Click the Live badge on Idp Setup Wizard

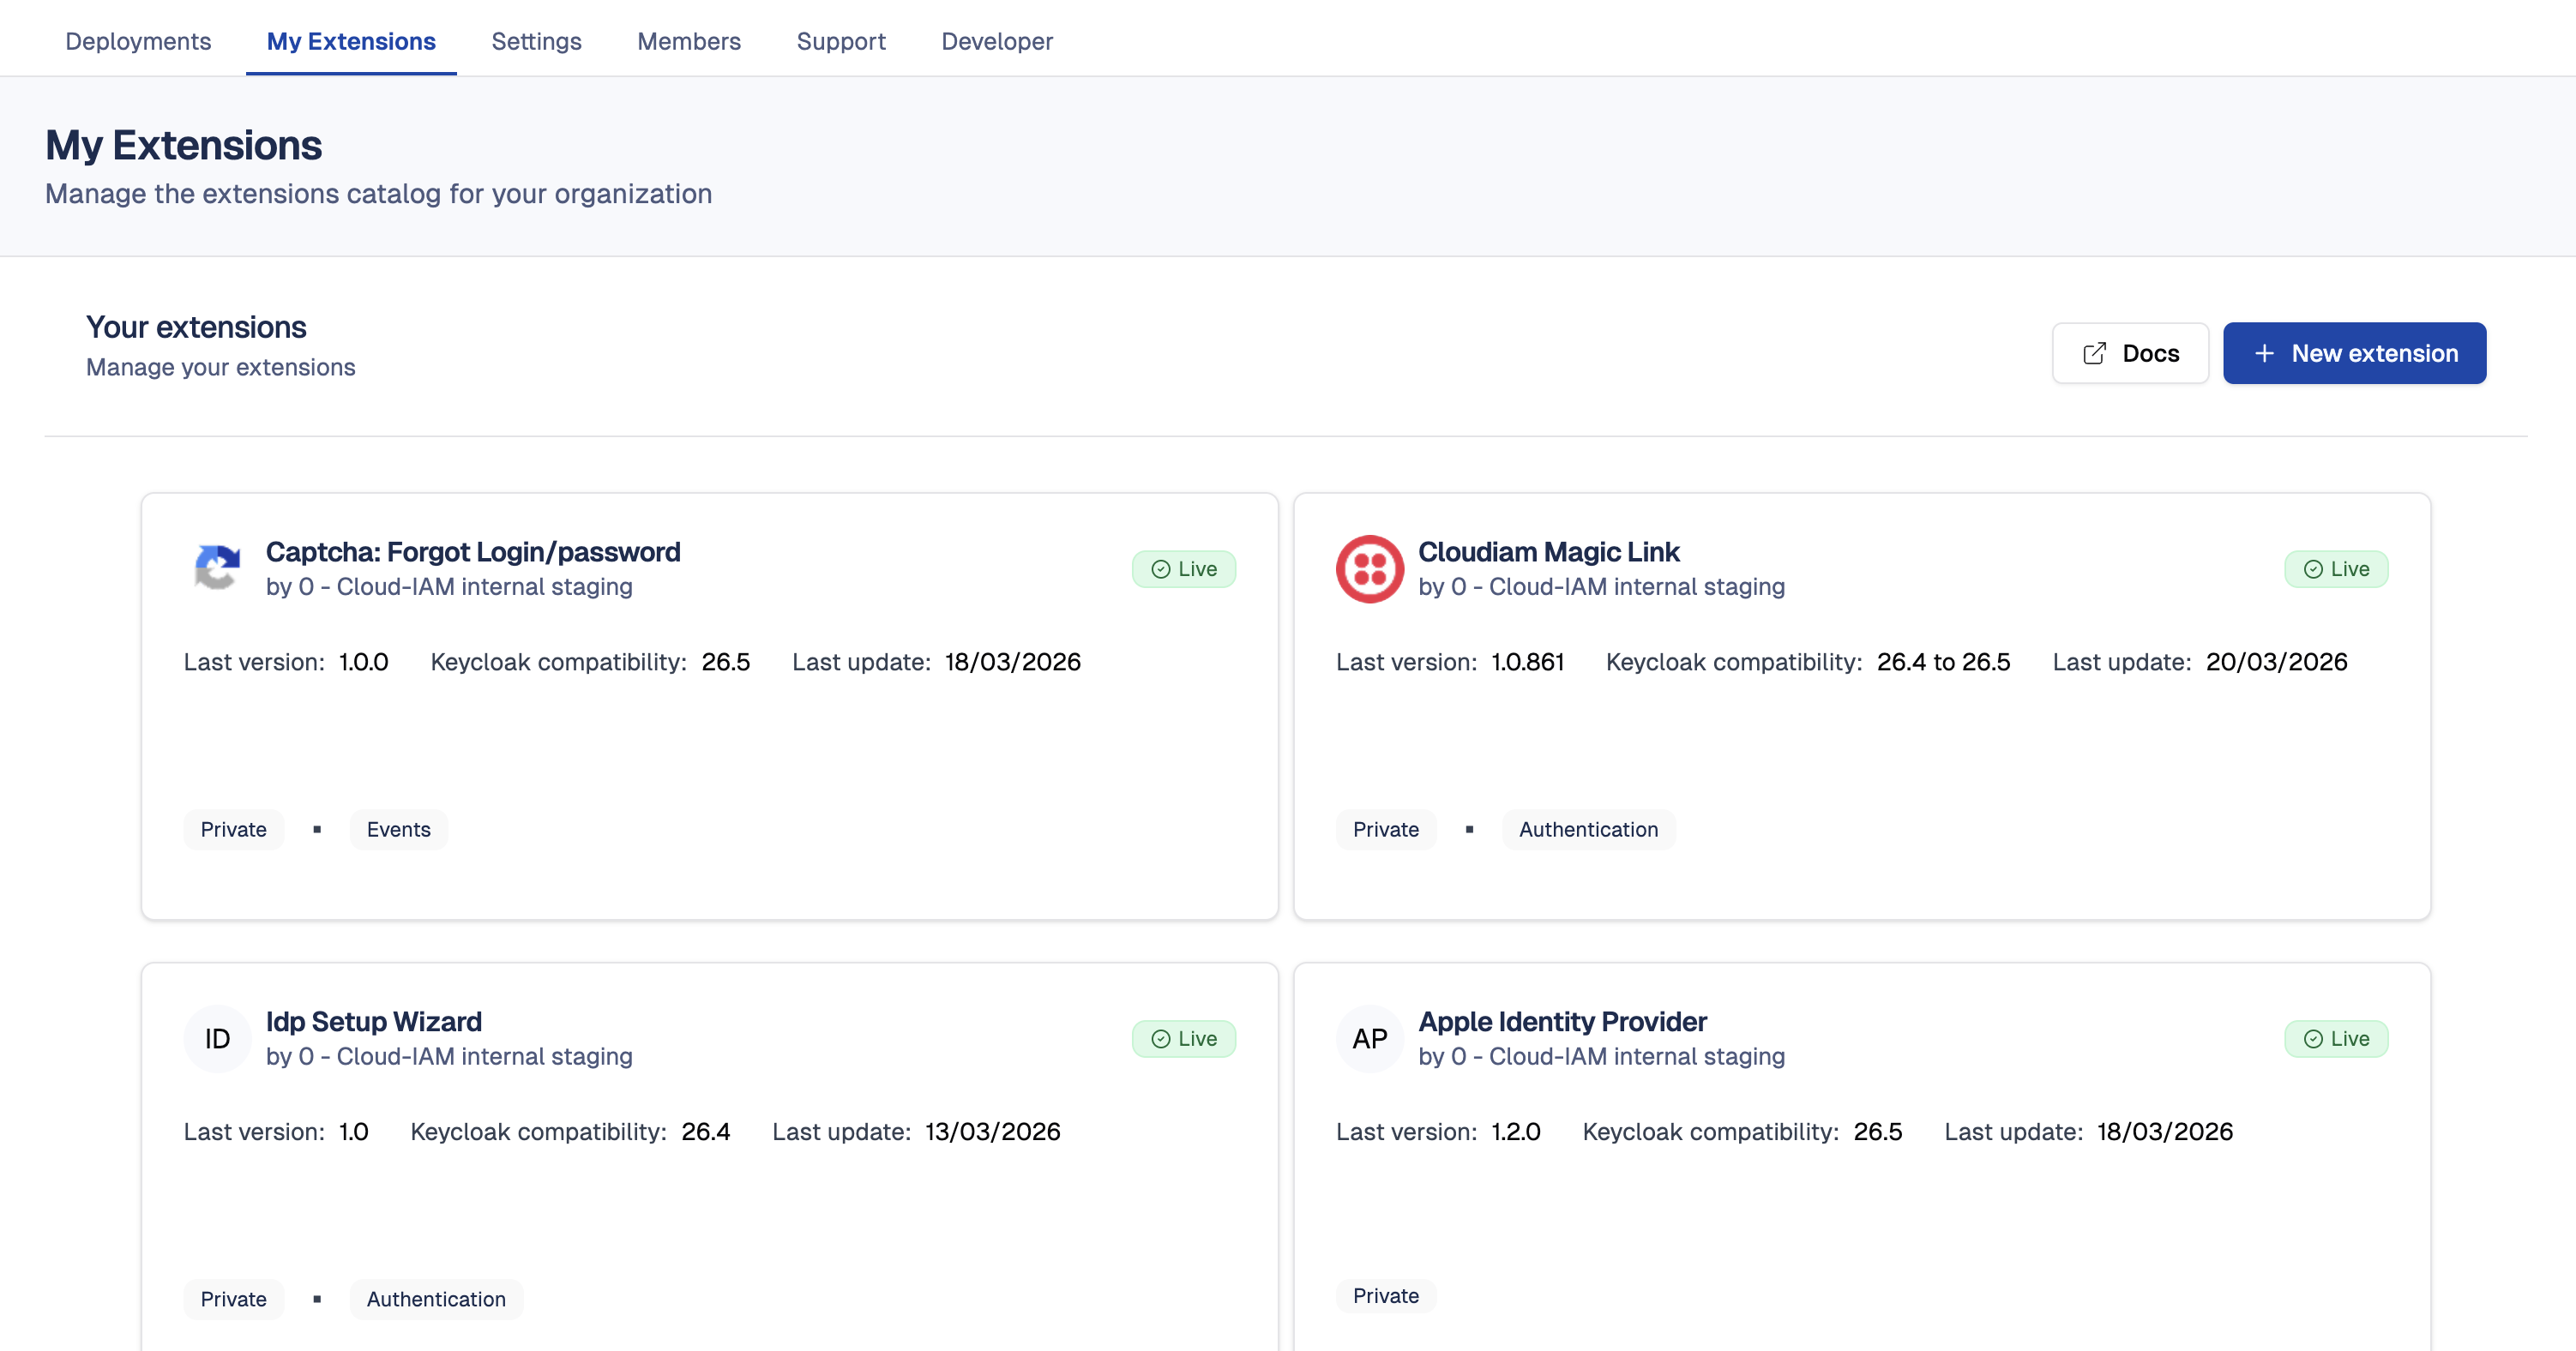1183,1038
